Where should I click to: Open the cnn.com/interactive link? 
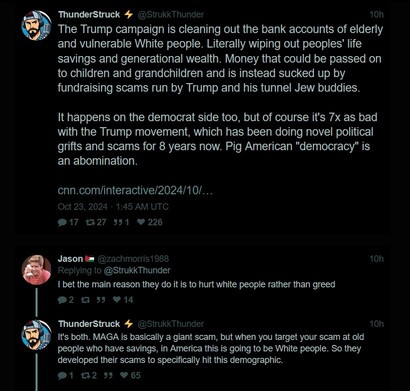click(135, 191)
